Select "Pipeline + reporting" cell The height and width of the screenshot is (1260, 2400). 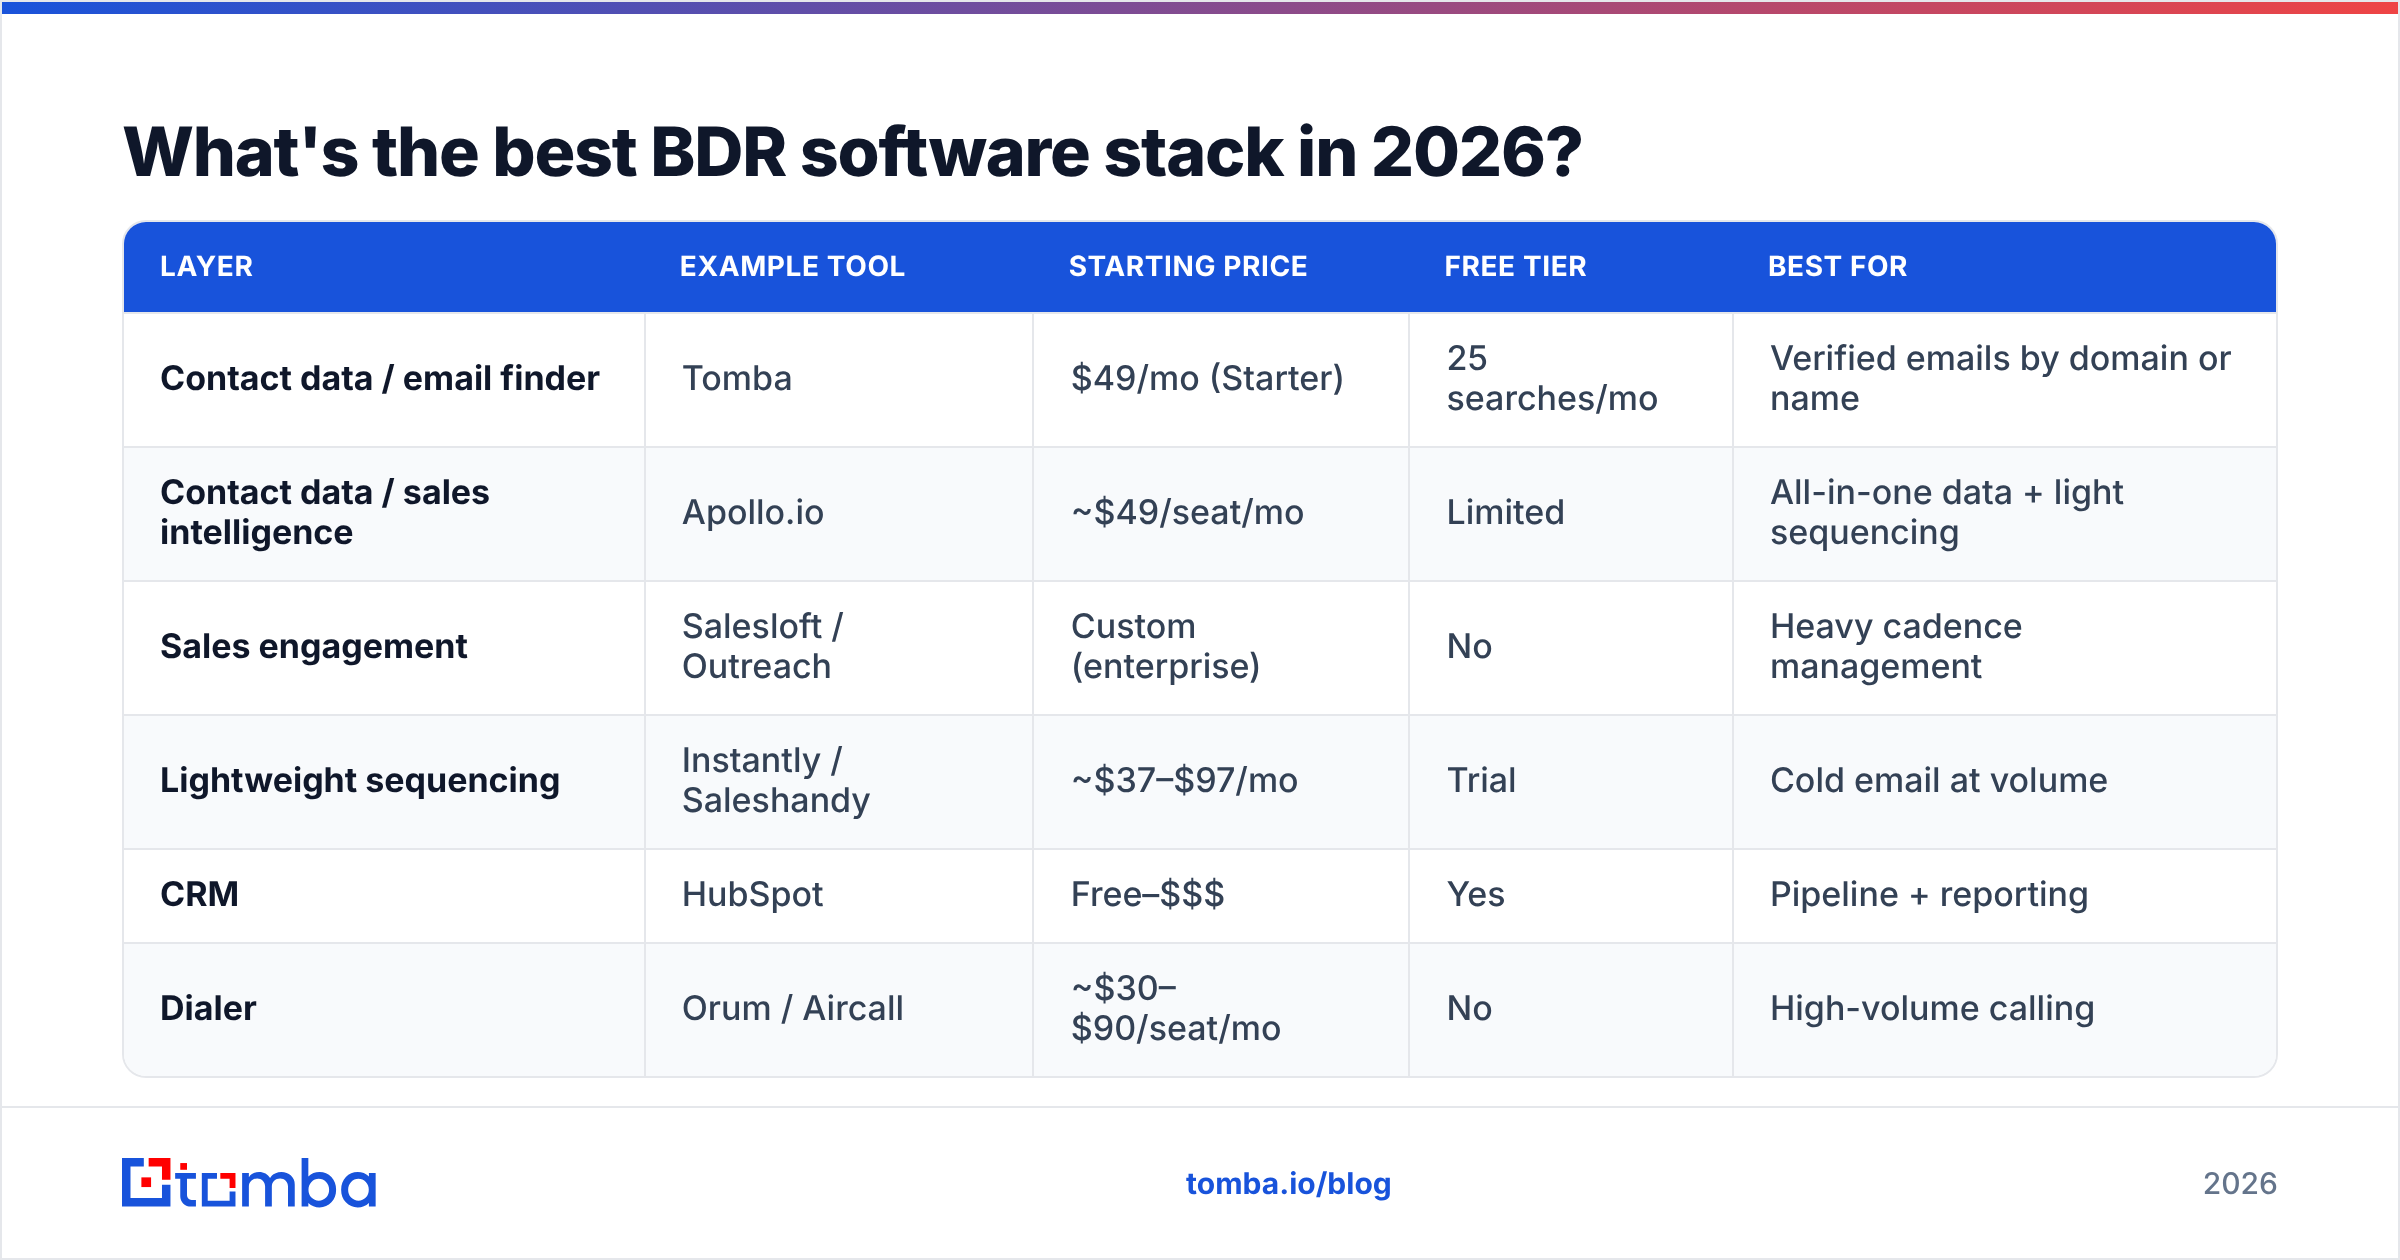2005,895
